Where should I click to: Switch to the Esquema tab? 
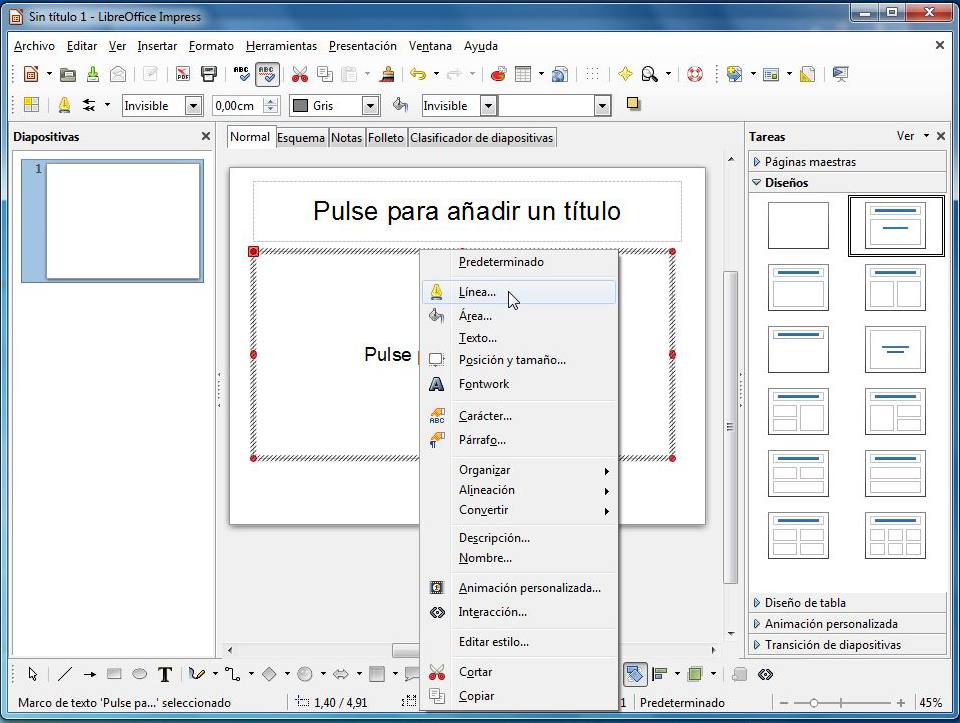click(301, 138)
